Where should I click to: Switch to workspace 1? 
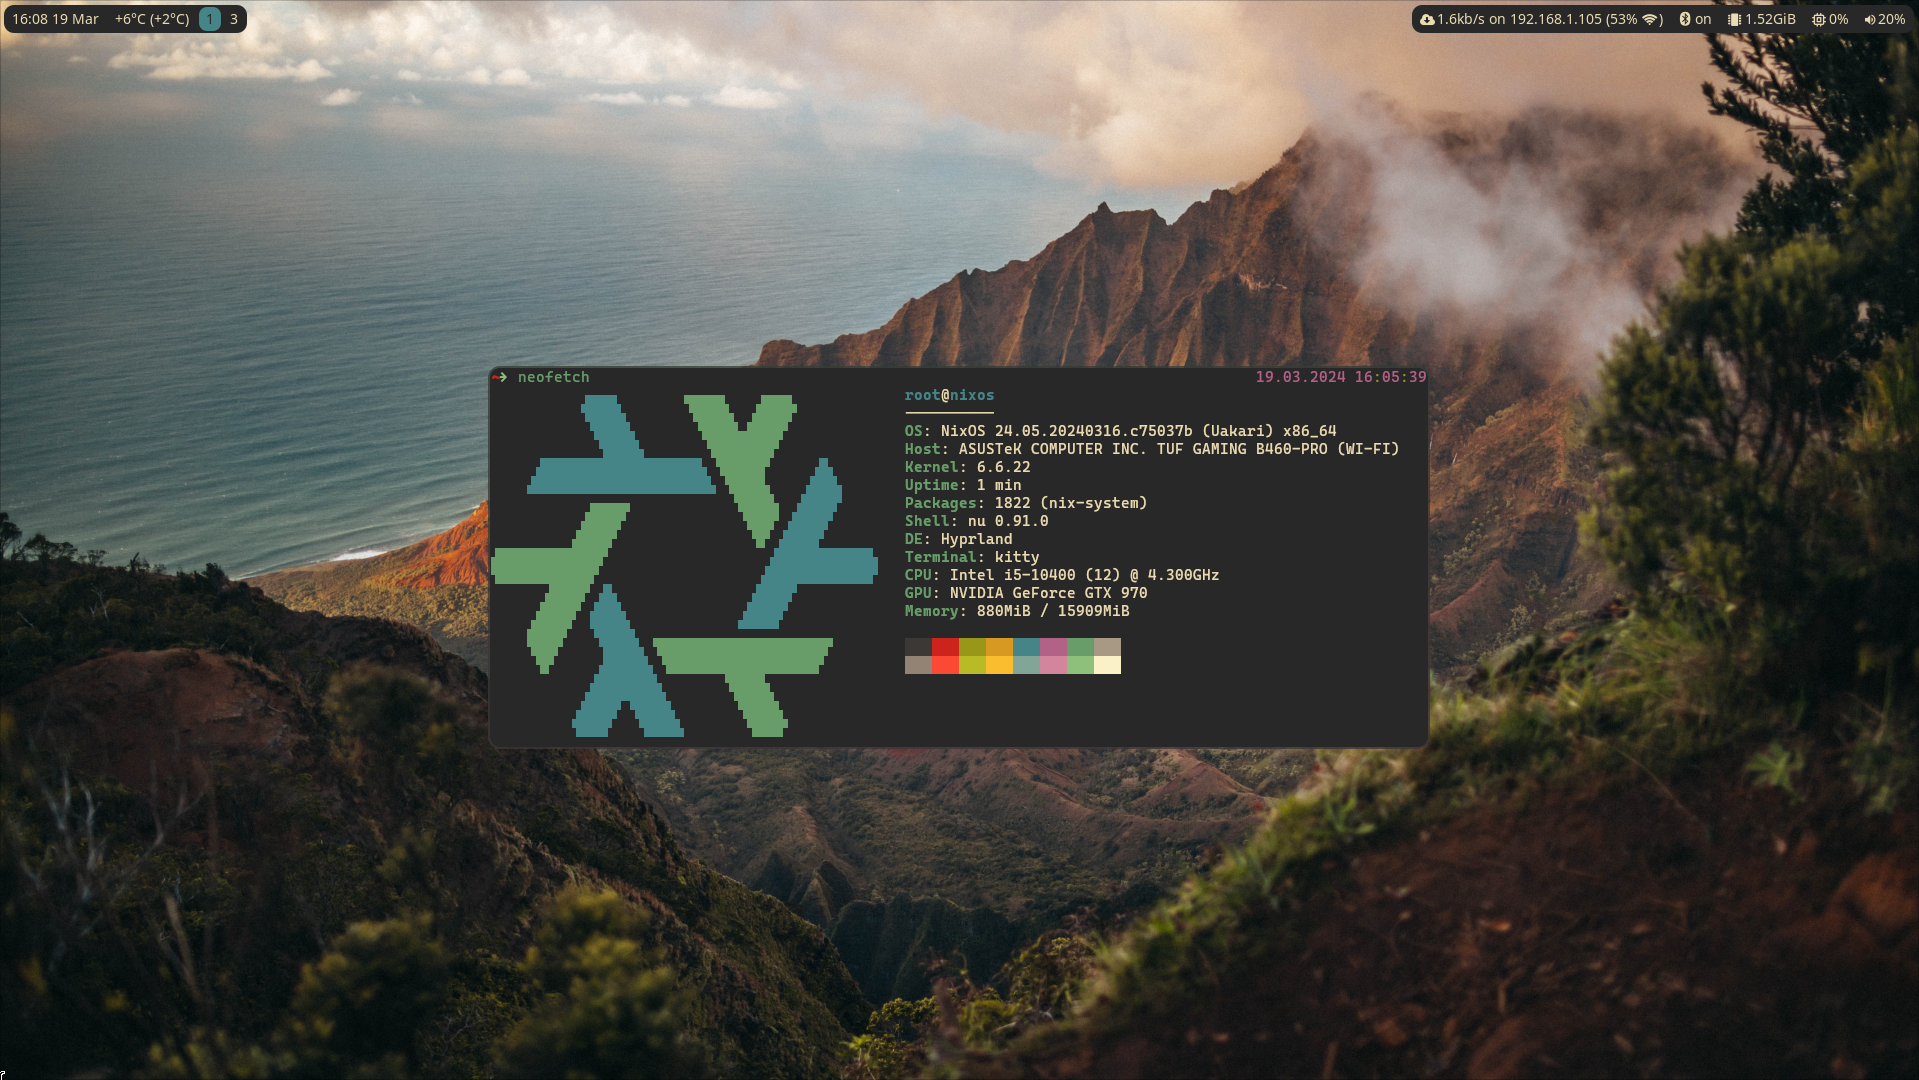coord(210,19)
